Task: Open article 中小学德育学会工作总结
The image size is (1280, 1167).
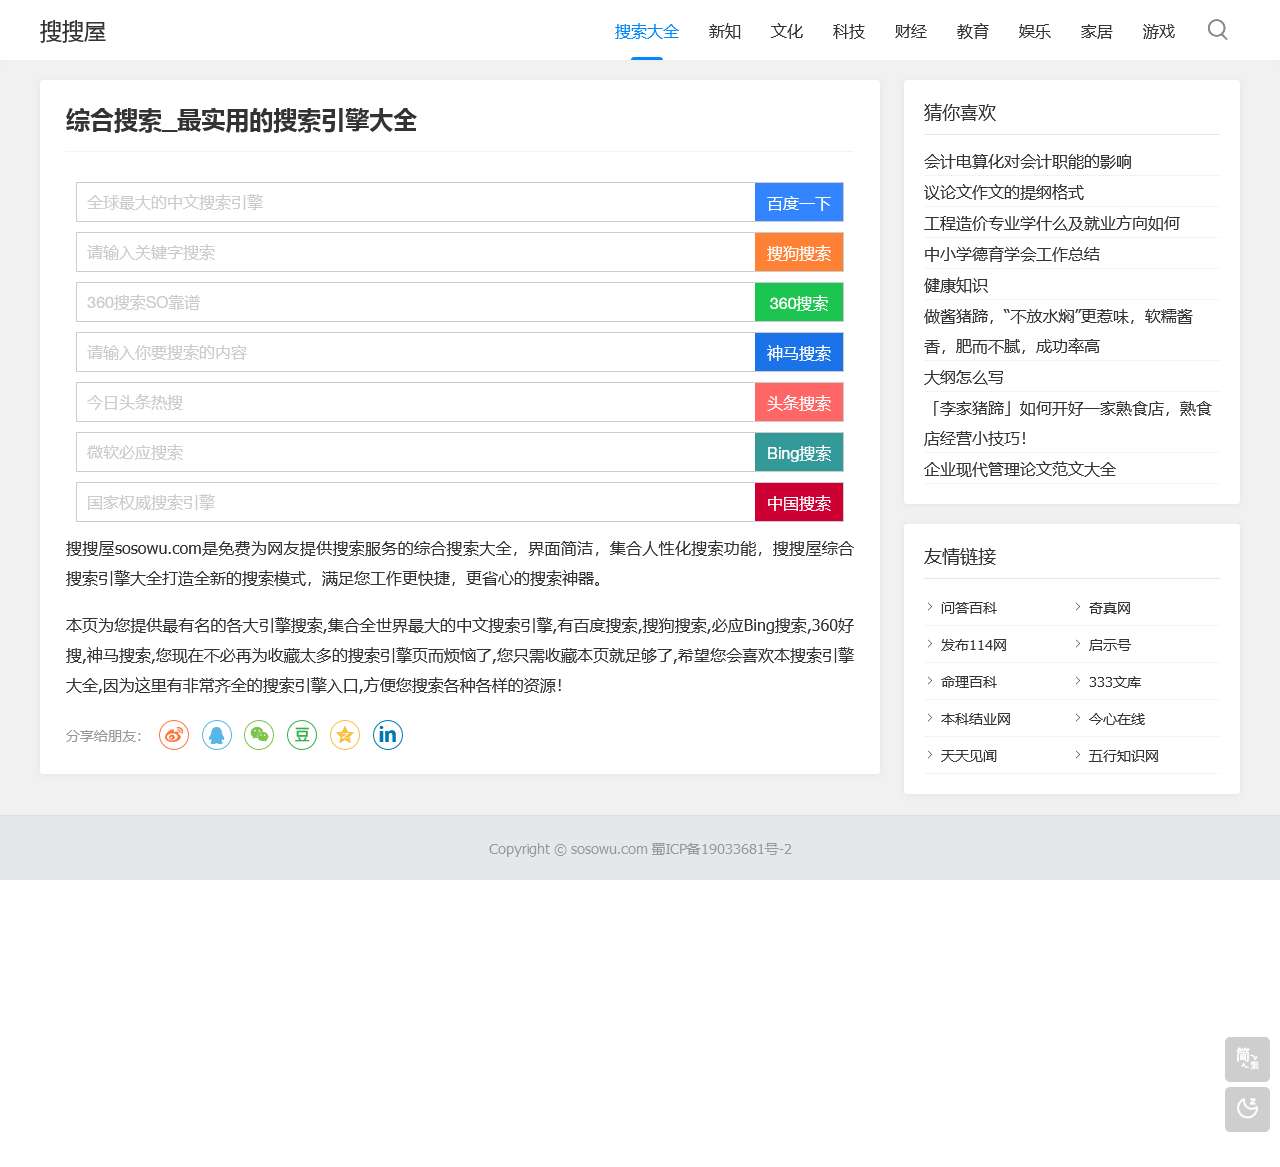Action: coord(1012,255)
